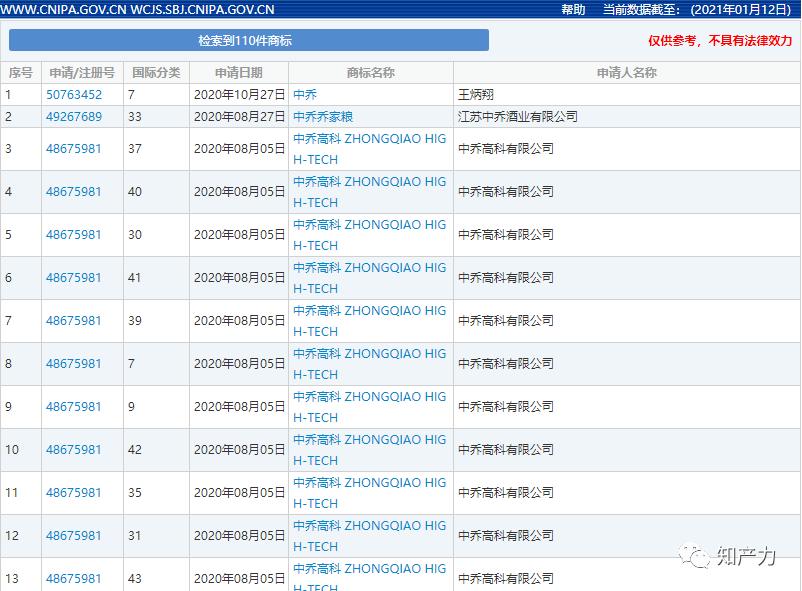Select applicant 江苏中乔酒业有限公司

coord(518,117)
